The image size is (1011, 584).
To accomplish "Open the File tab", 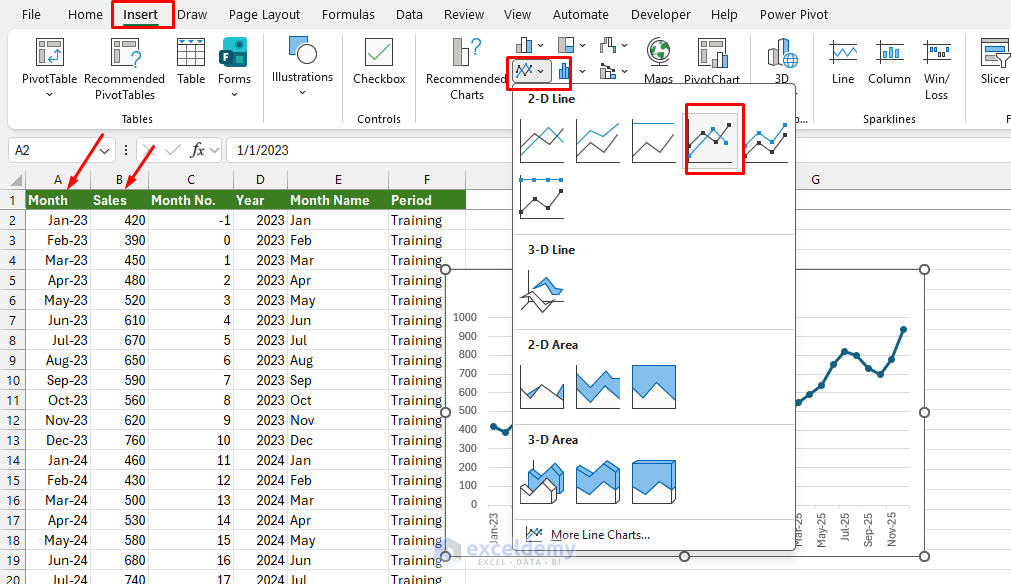I will click(31, 14).
